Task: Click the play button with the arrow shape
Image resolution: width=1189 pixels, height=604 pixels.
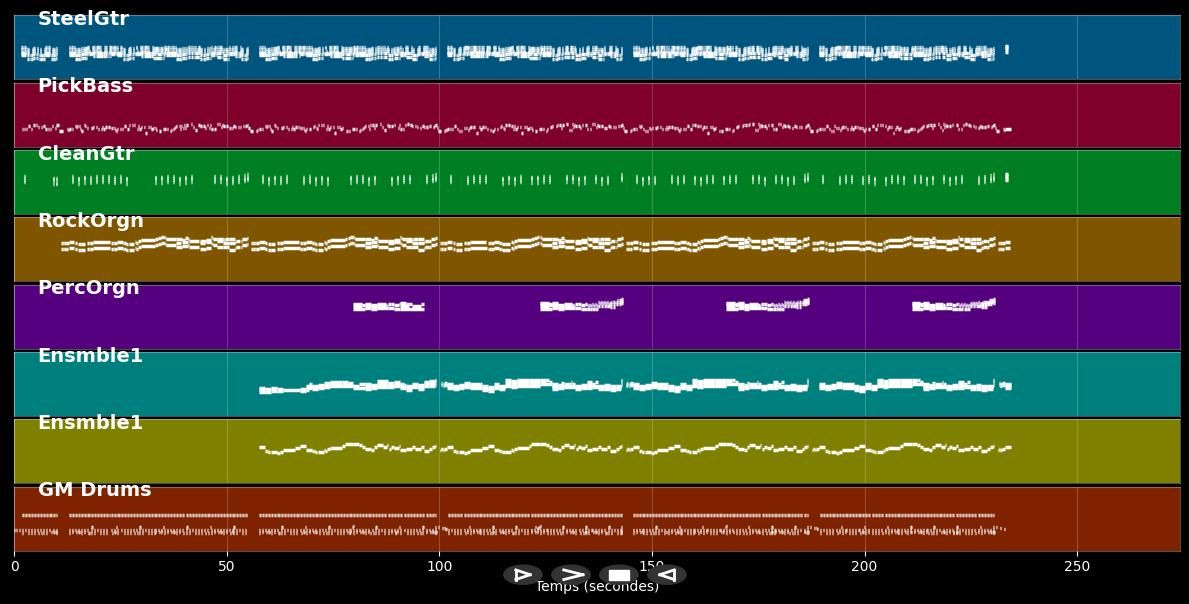Action: click(571, 575)
